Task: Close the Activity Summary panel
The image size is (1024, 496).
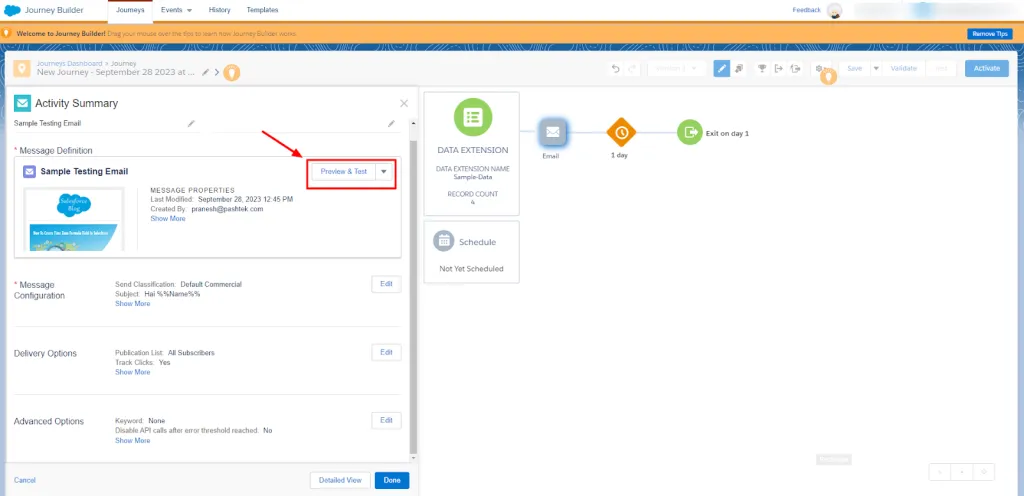Action: 404,103
